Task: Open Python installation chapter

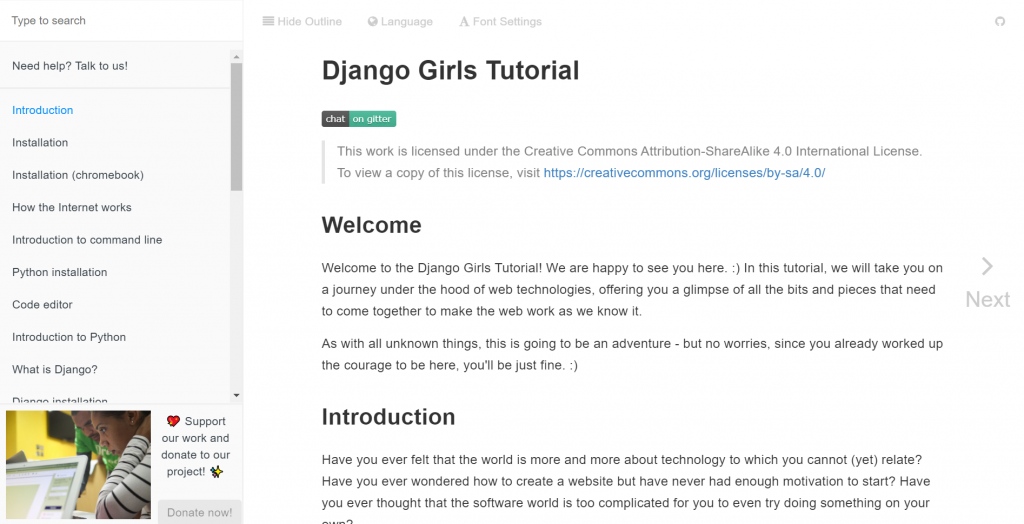Action: coord(59,272)
